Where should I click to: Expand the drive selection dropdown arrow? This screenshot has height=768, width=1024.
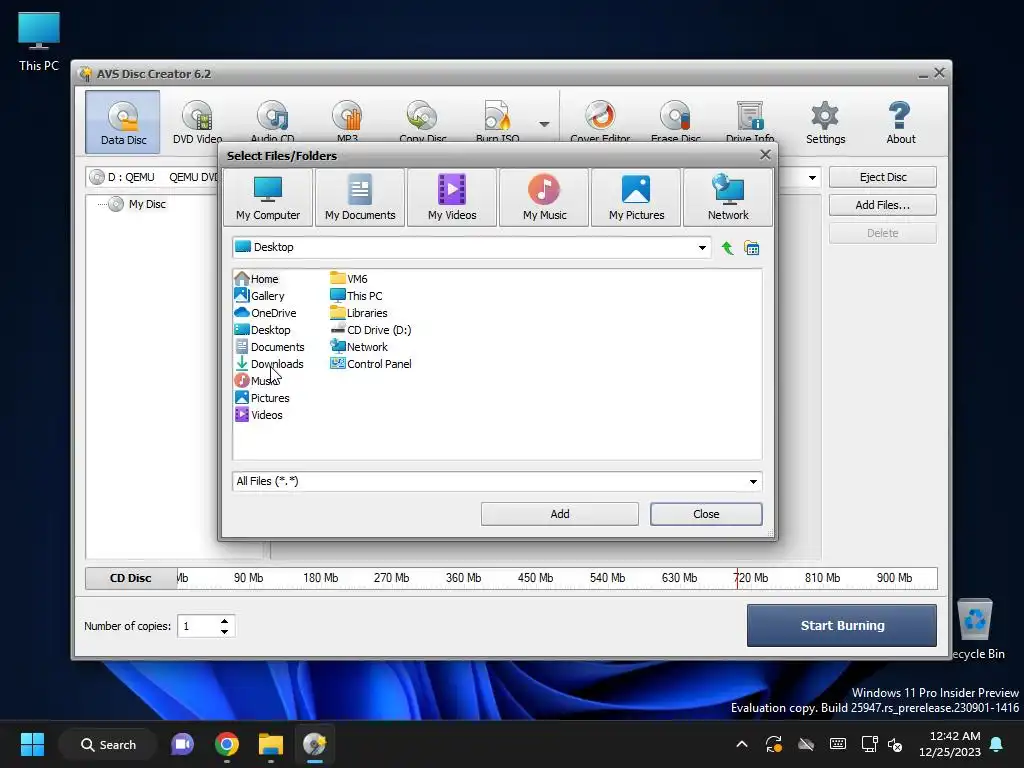tap(812, 177)
